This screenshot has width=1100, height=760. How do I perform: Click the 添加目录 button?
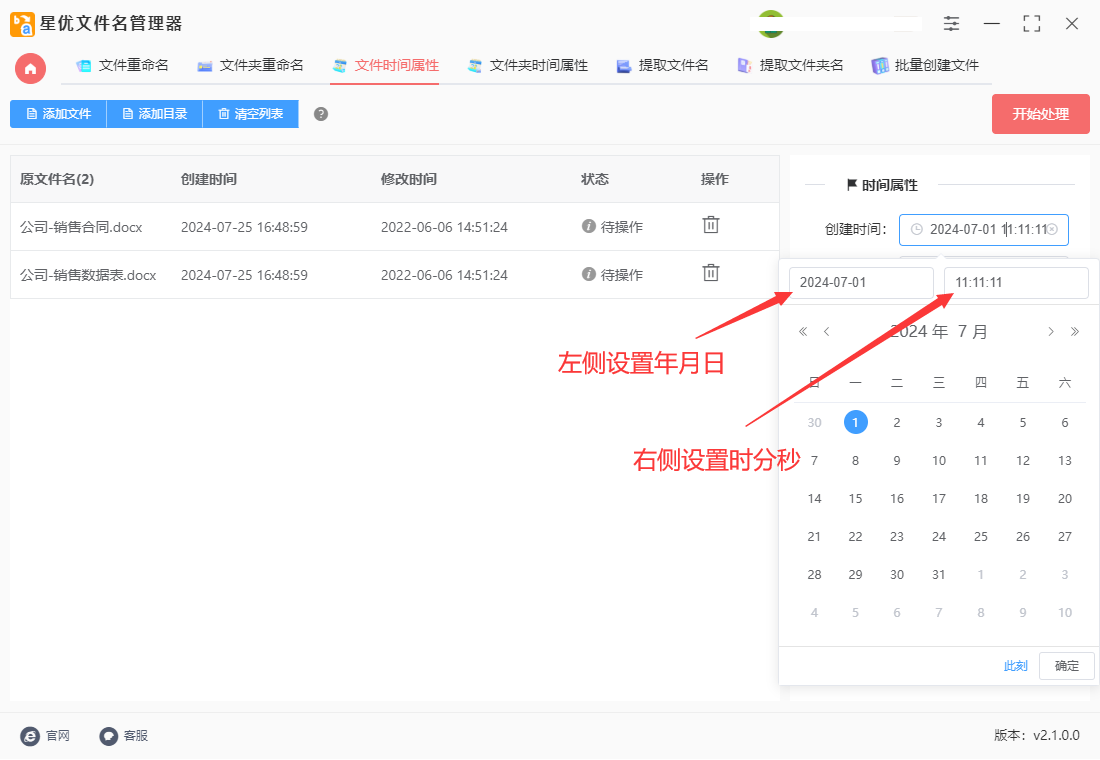click(x=154, y=114)
